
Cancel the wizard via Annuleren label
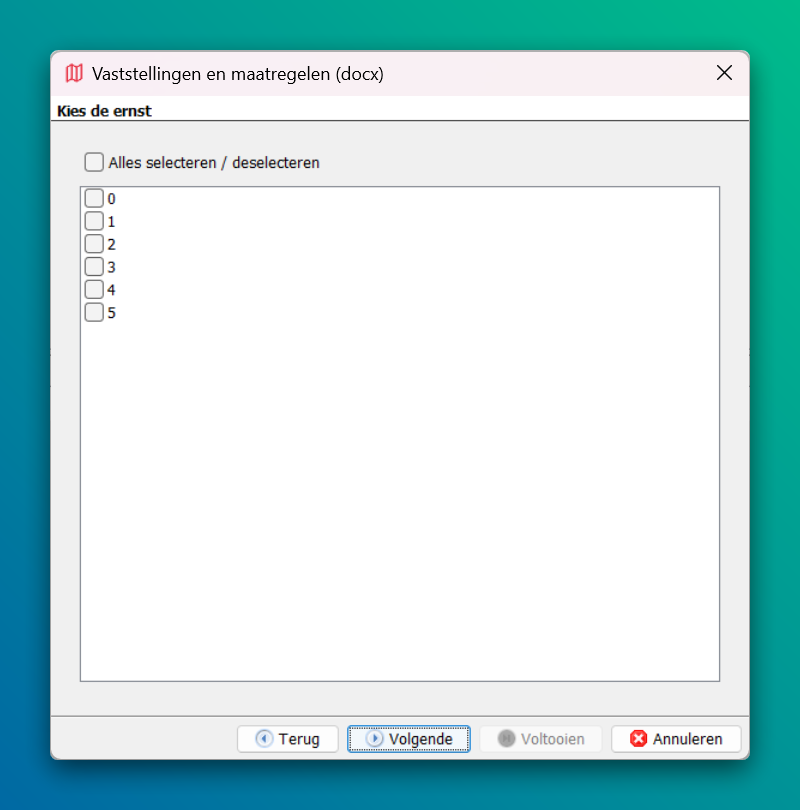(x=687, y=739)
